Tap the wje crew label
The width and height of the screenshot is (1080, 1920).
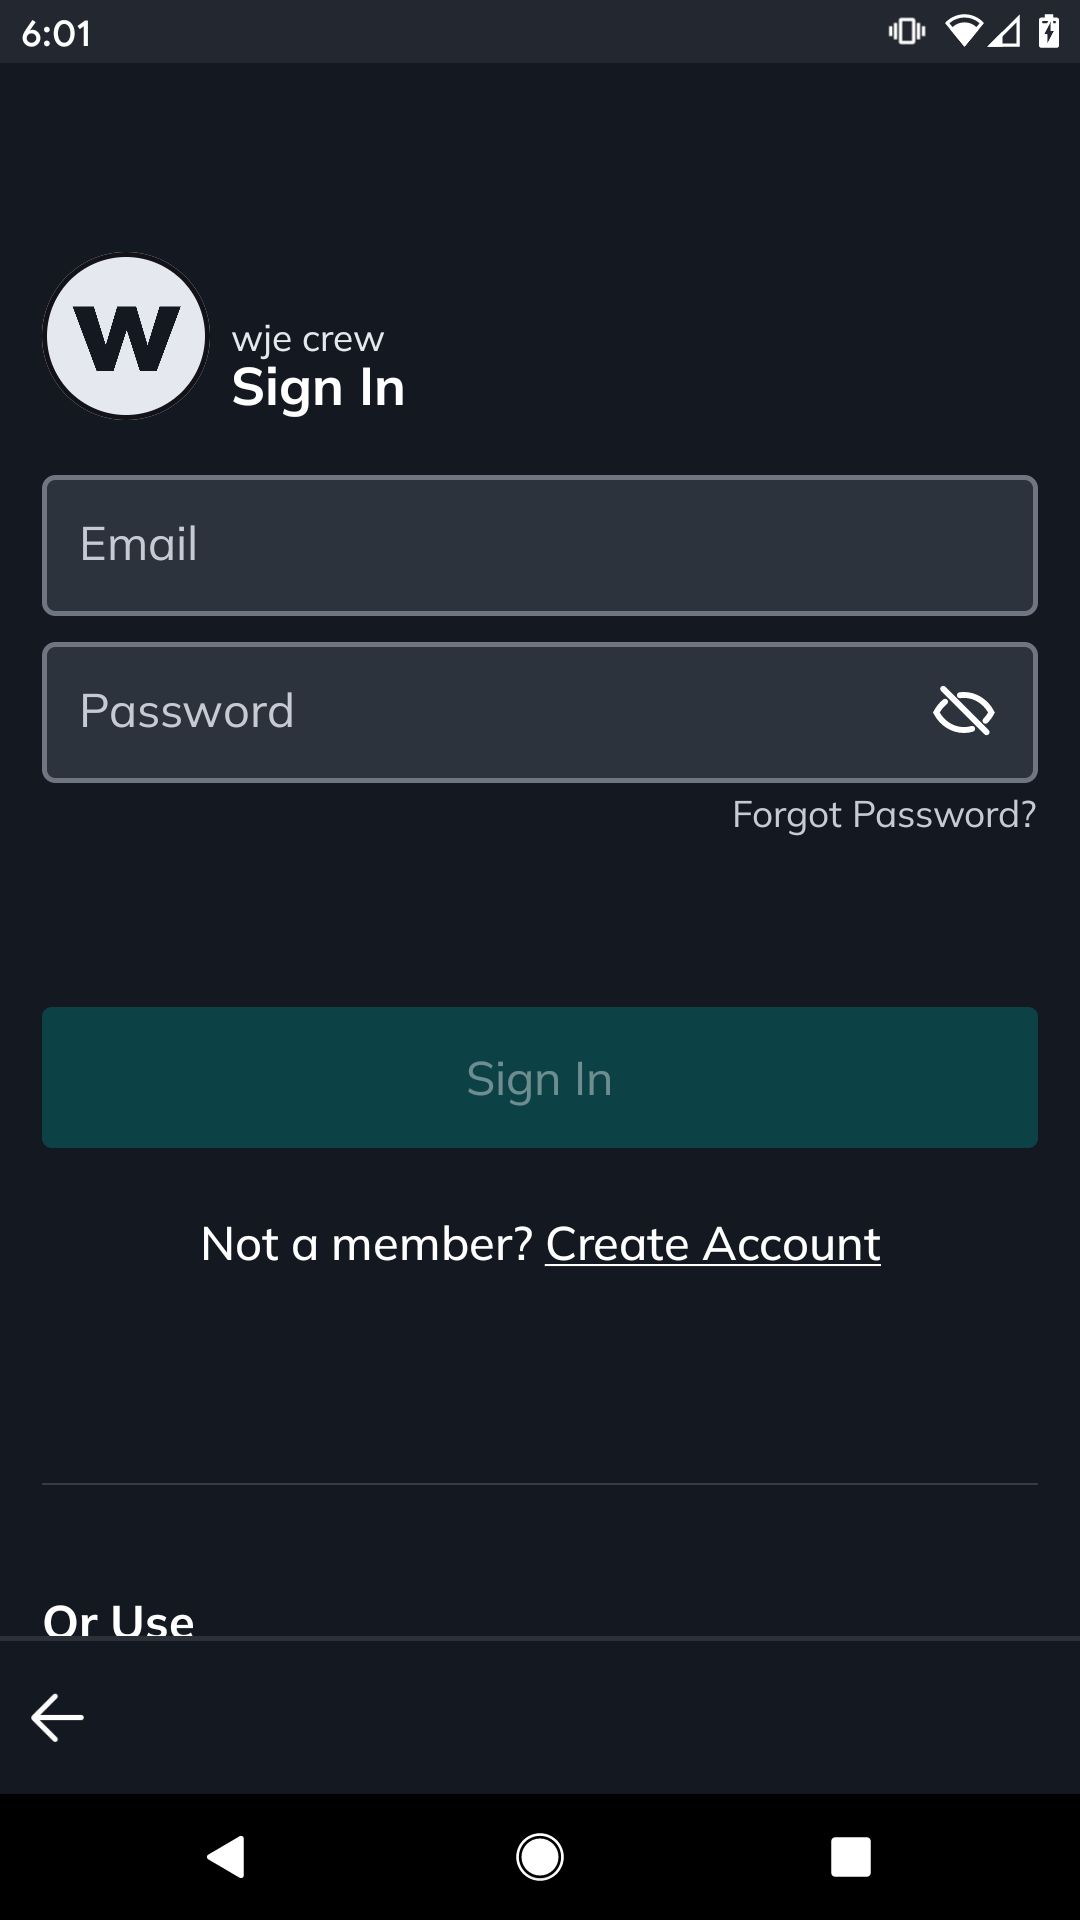click(x=308, y=340)
